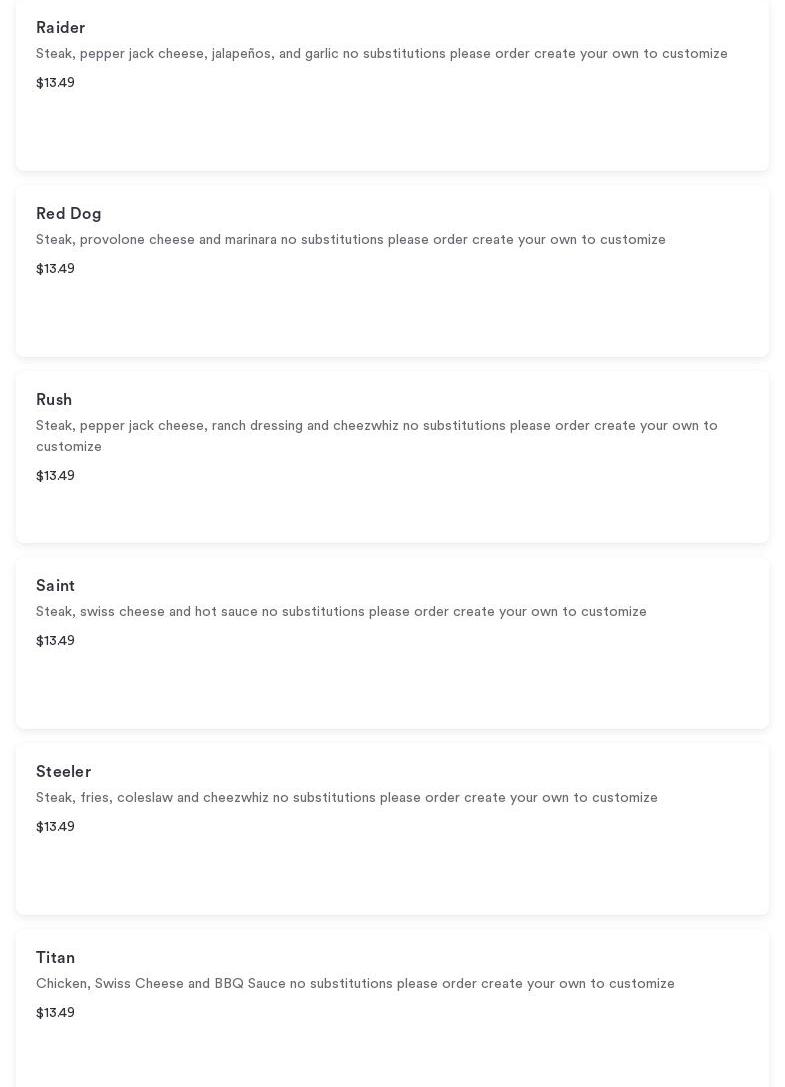Click the Red Dog provolone and marinara description

click(350, 240)
